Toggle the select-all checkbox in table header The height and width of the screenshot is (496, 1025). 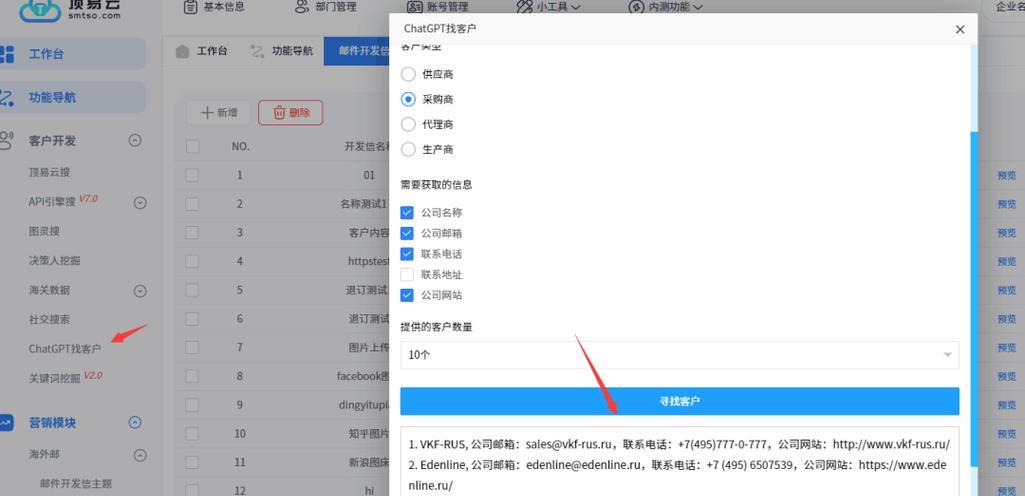pos(192,146)
